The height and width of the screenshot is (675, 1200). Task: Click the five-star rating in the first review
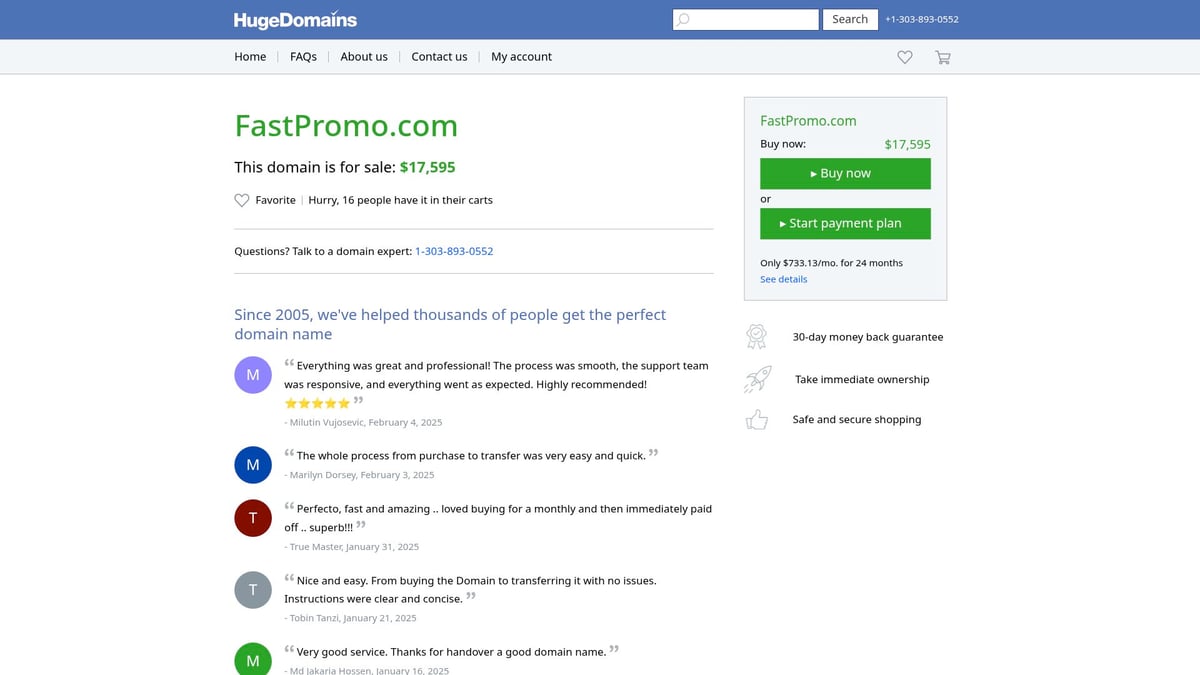317,403
